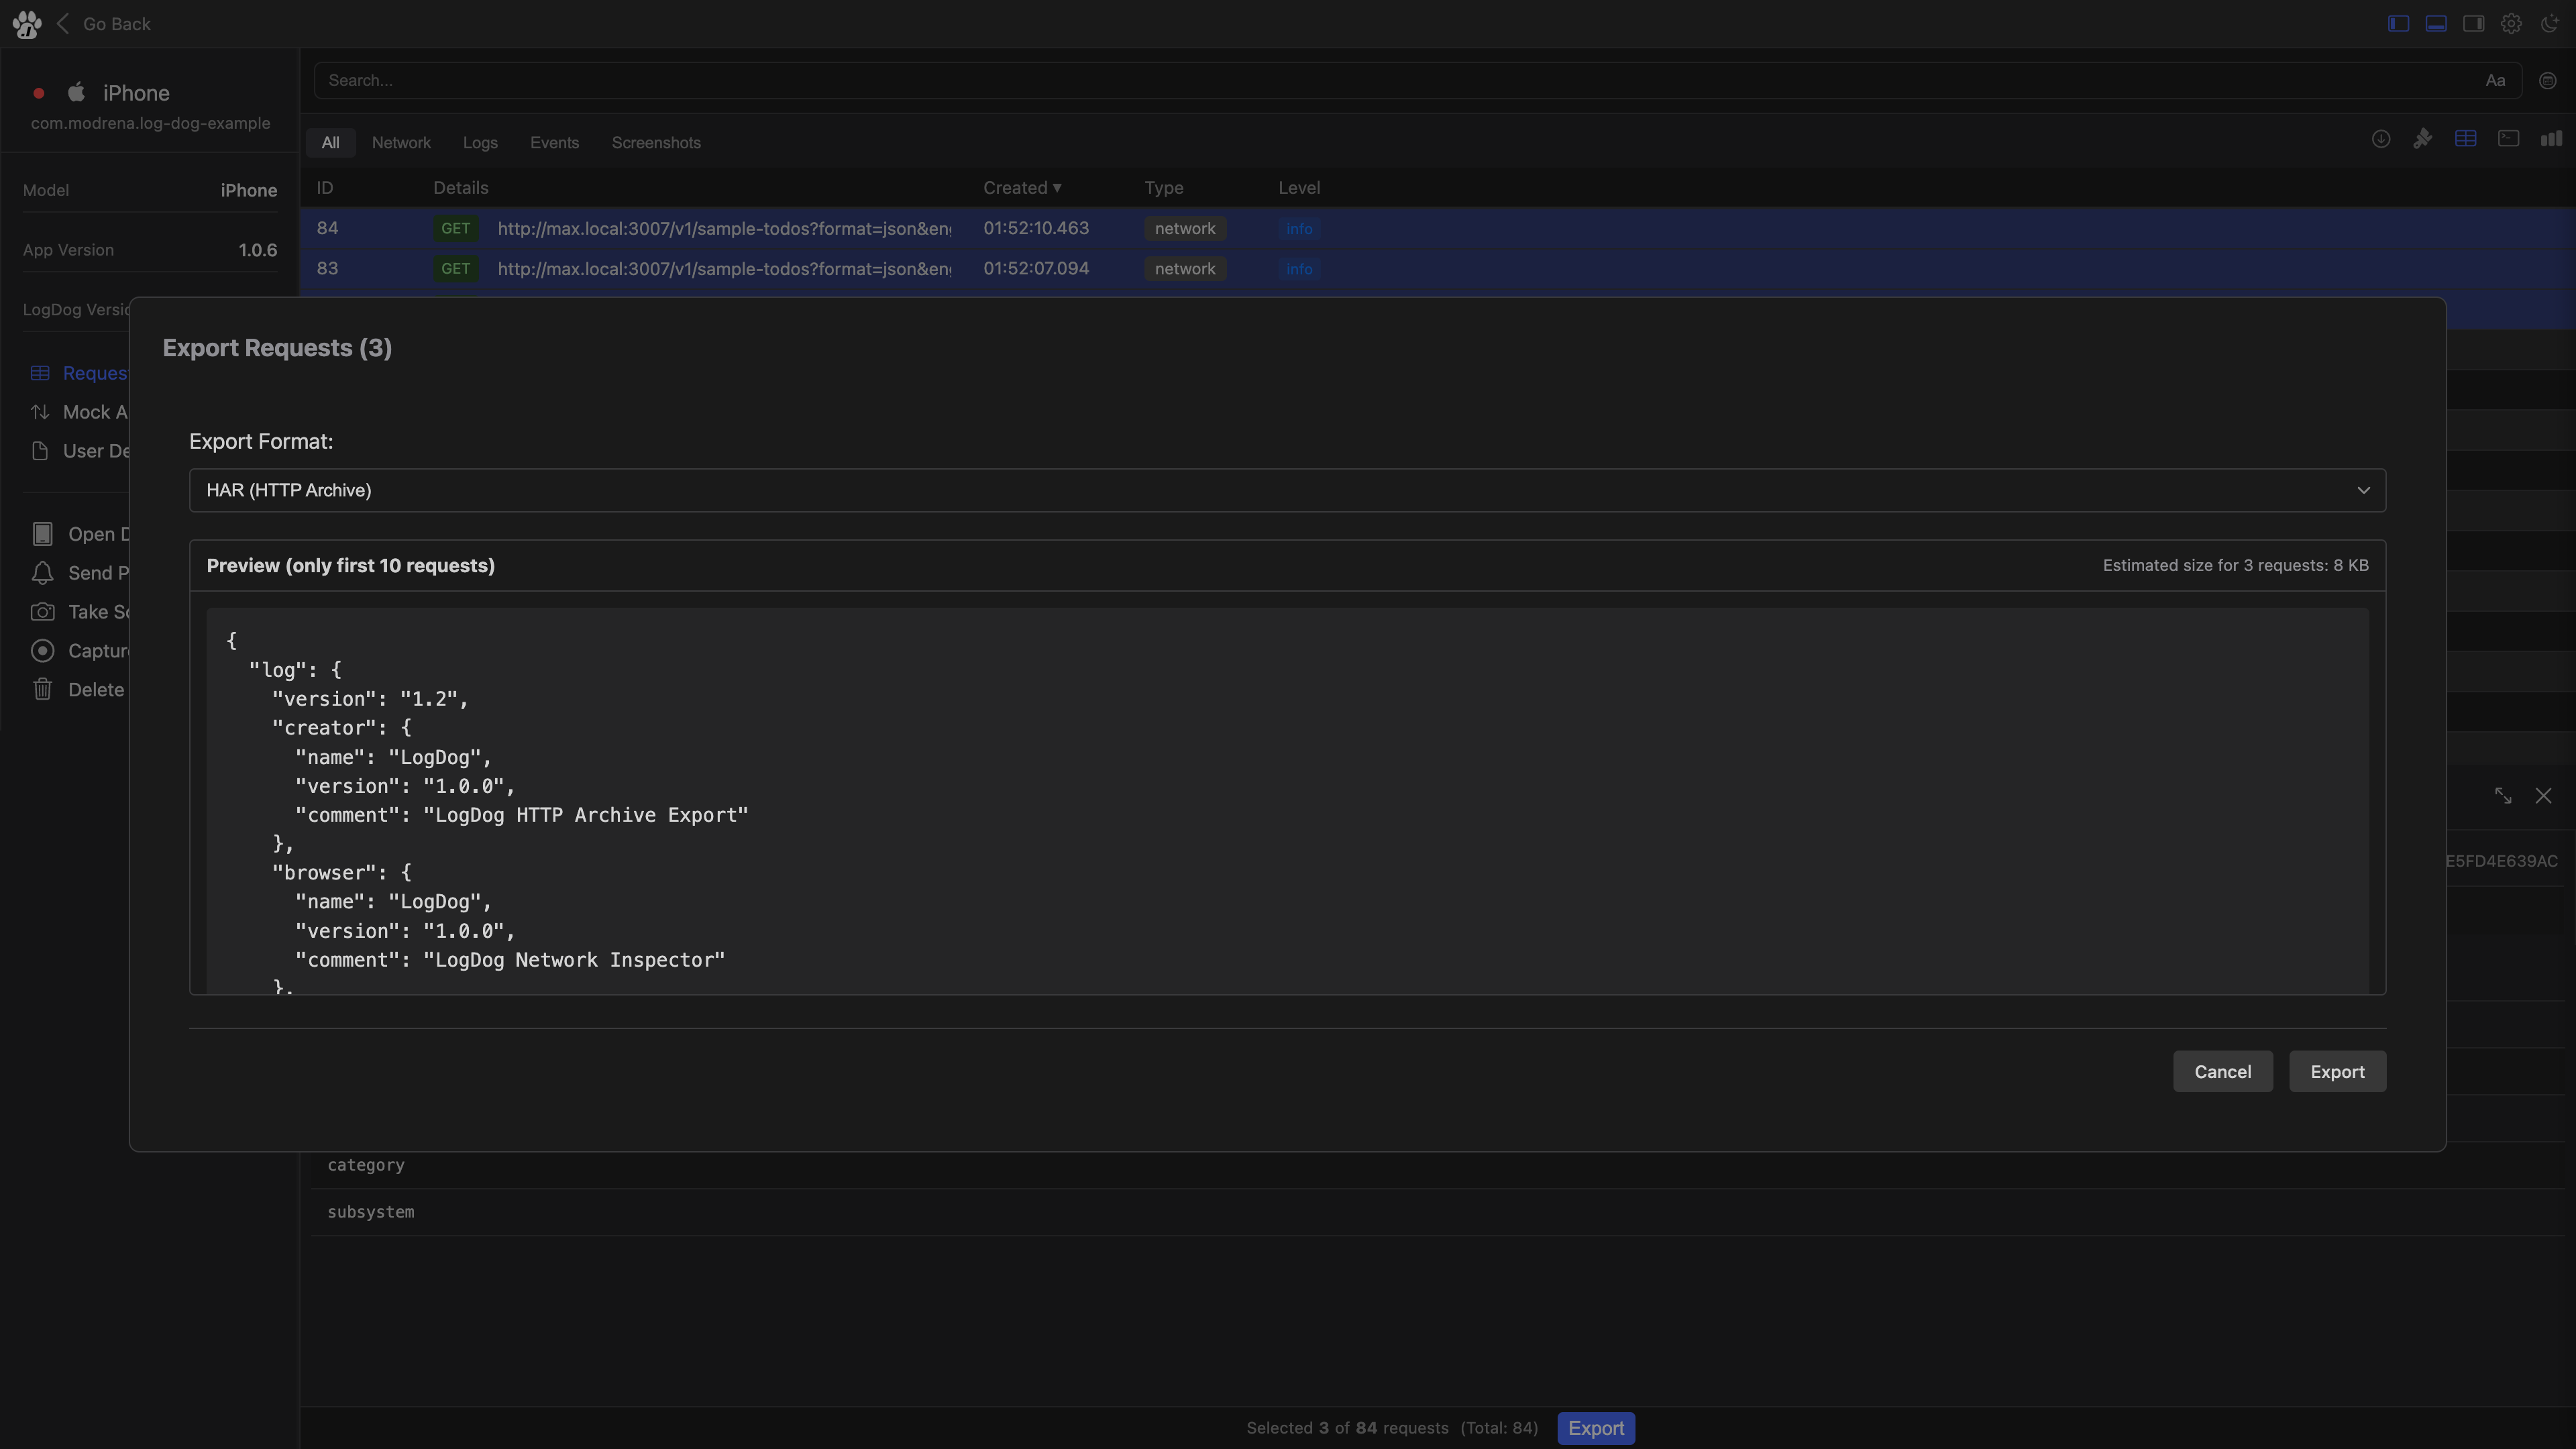Click the Export Format dropdown chevron
This screenshot has height=1449, width=2576.
point(2363,490)
